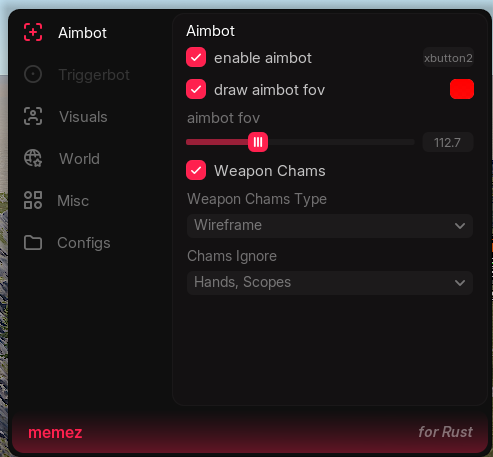
Task: Switch to the Visuals tab label
Action: click(83, 117)
